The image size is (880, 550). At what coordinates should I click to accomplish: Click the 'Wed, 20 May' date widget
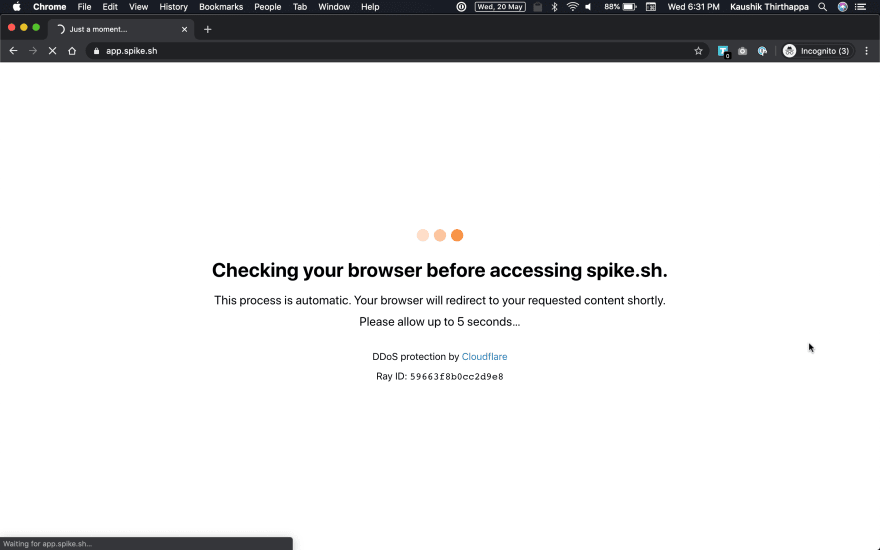[500, 7]
